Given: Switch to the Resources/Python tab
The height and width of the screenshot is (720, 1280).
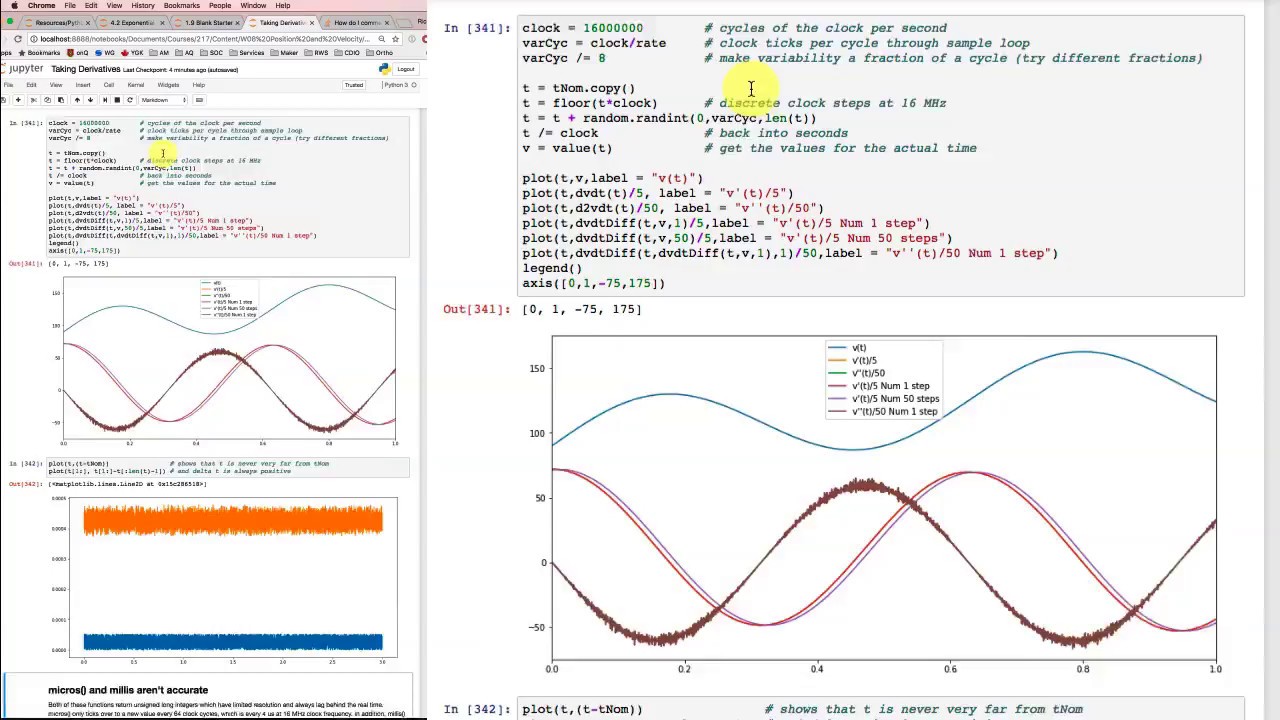Looking at the screenshot, I should [57, 23].
